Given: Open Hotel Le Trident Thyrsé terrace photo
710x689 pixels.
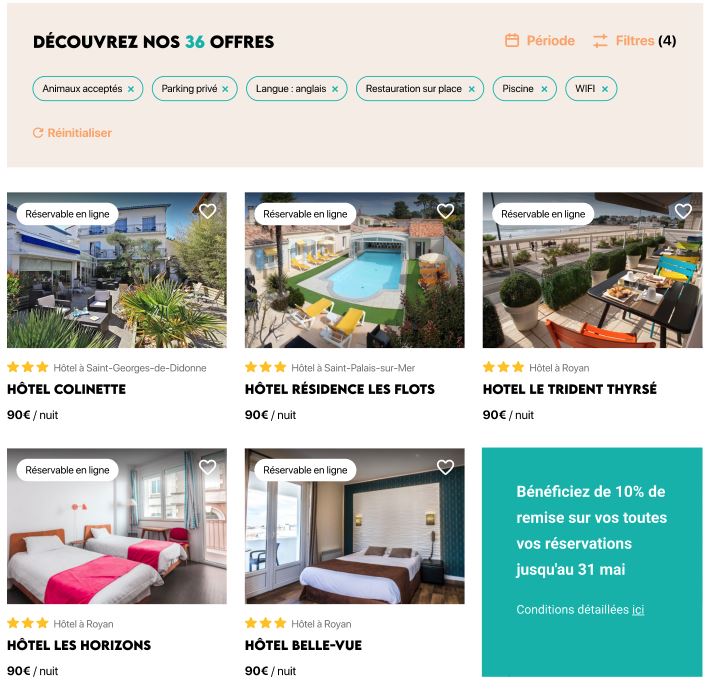Looking at the screenshot, I should tap(592, 270).
